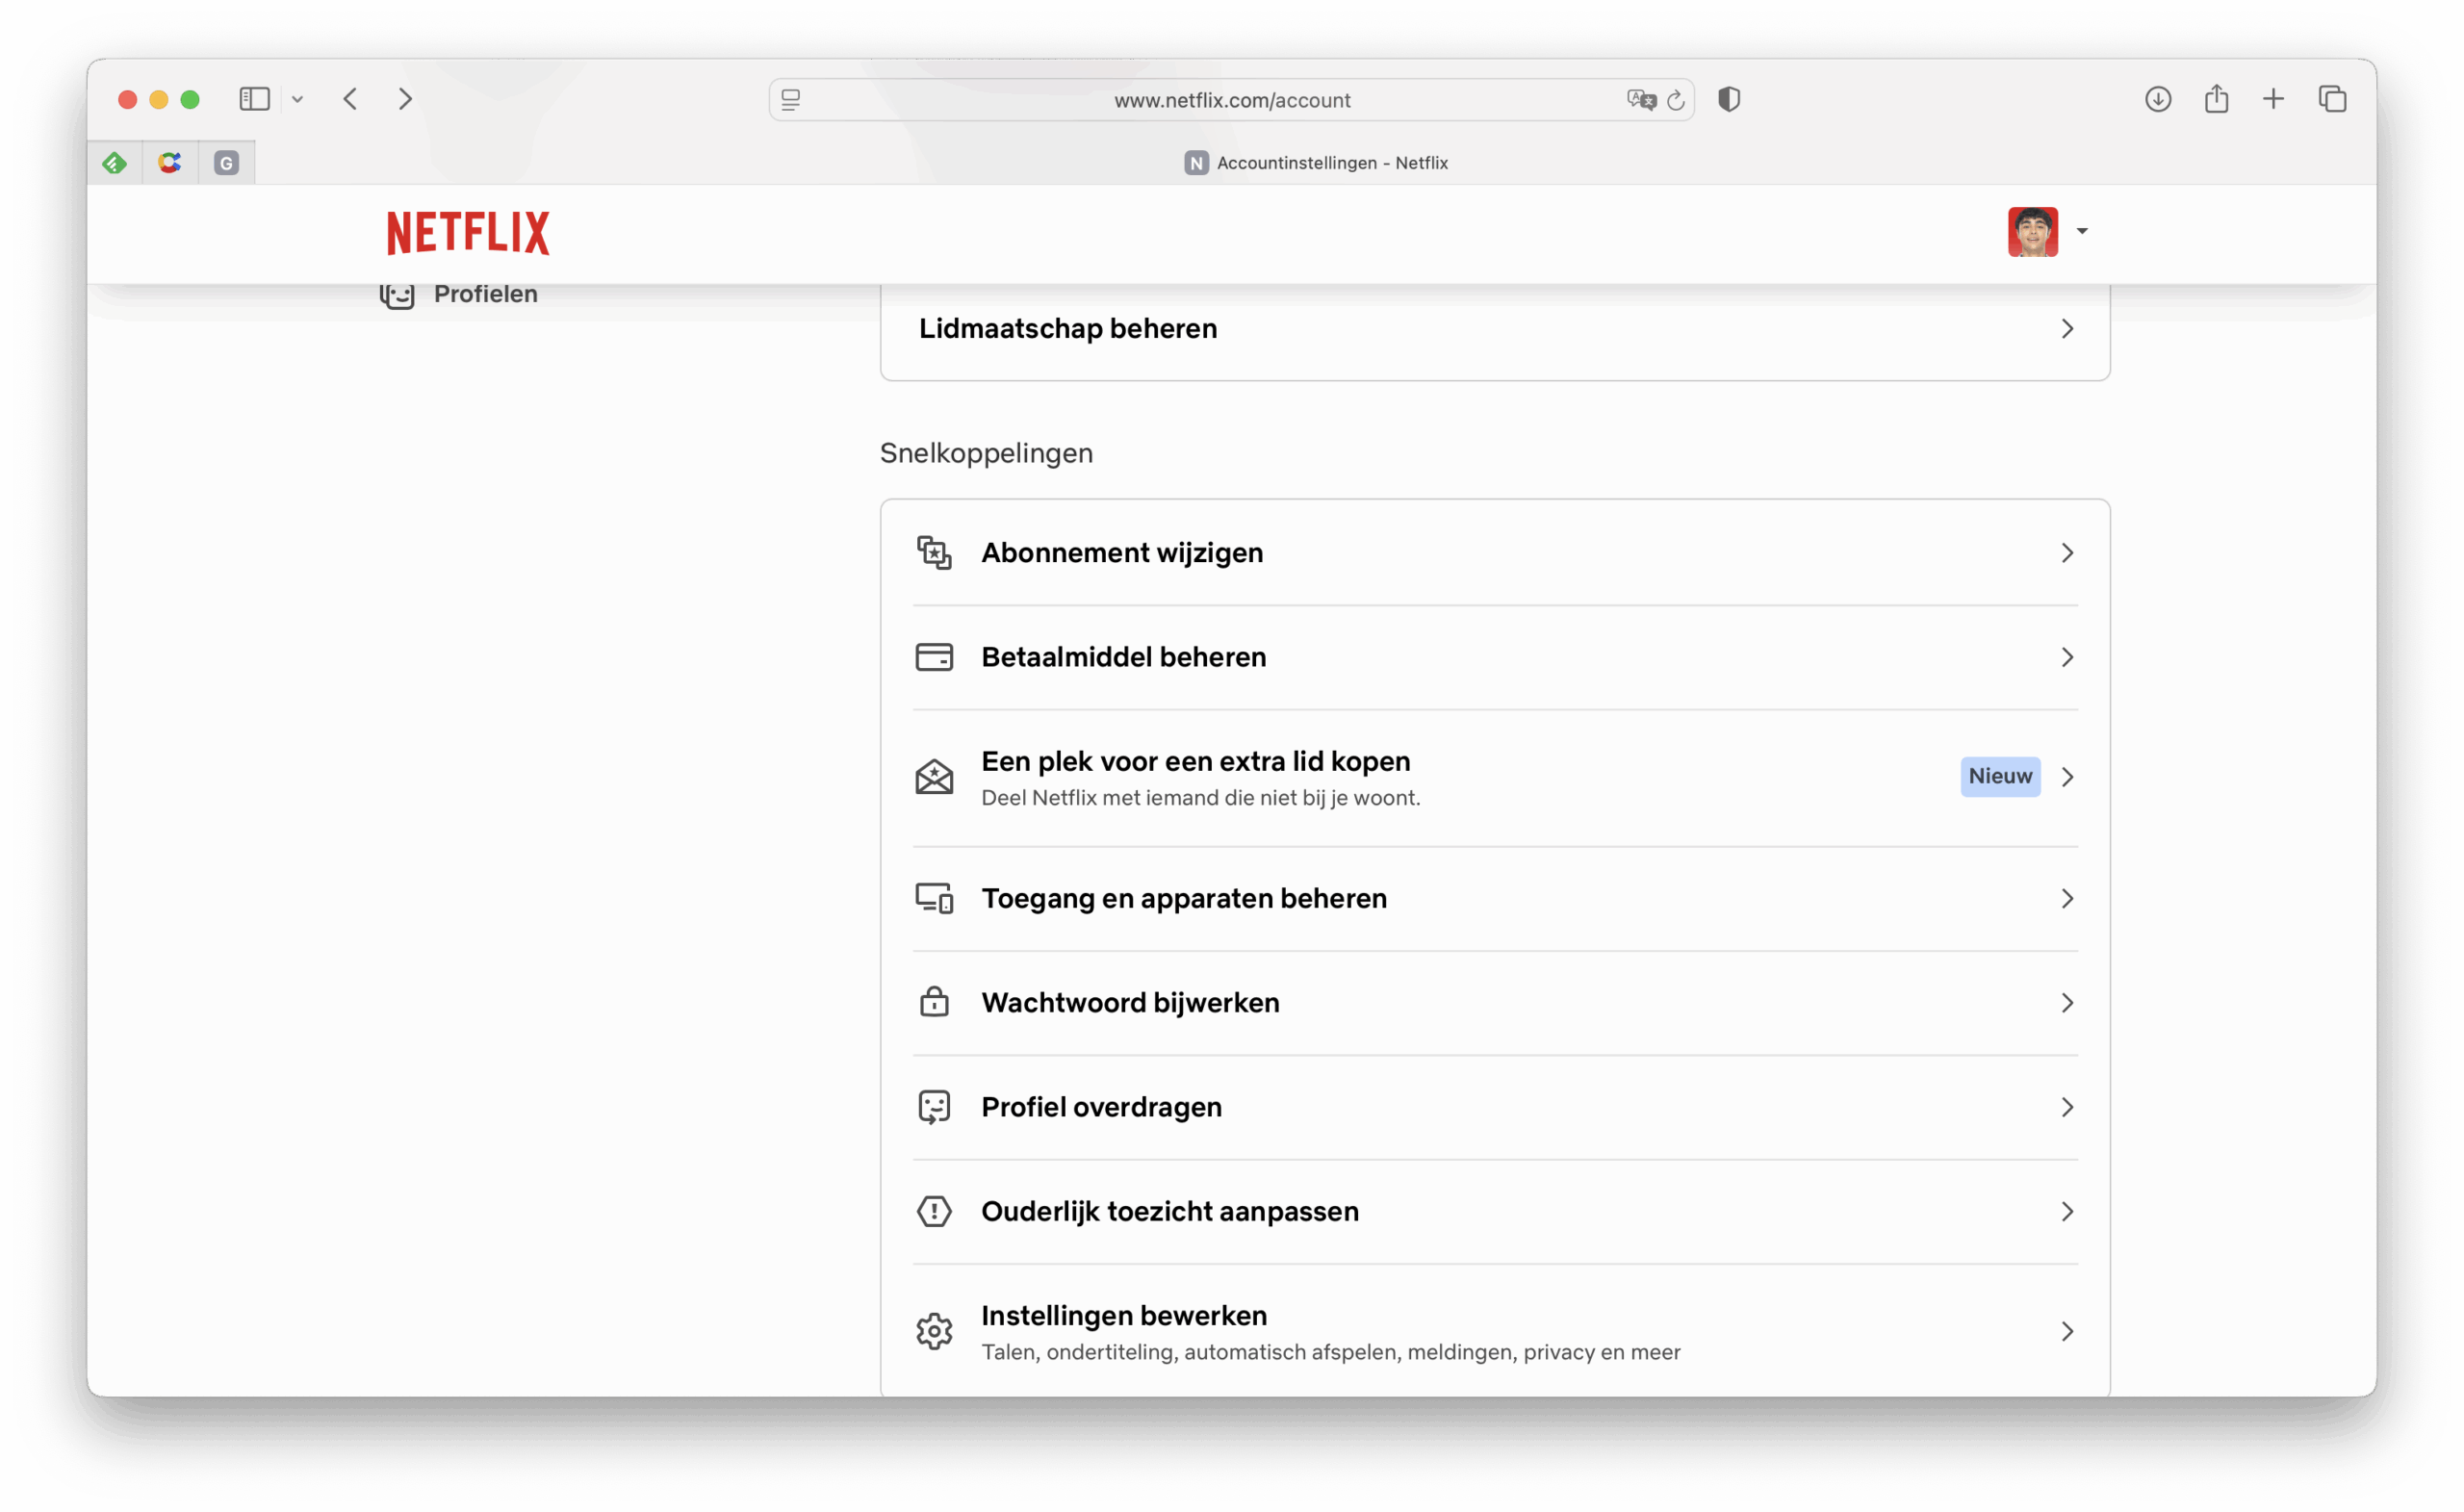Show Safari downloads
The image size is (2464, 1512).
click(2157, 99)
